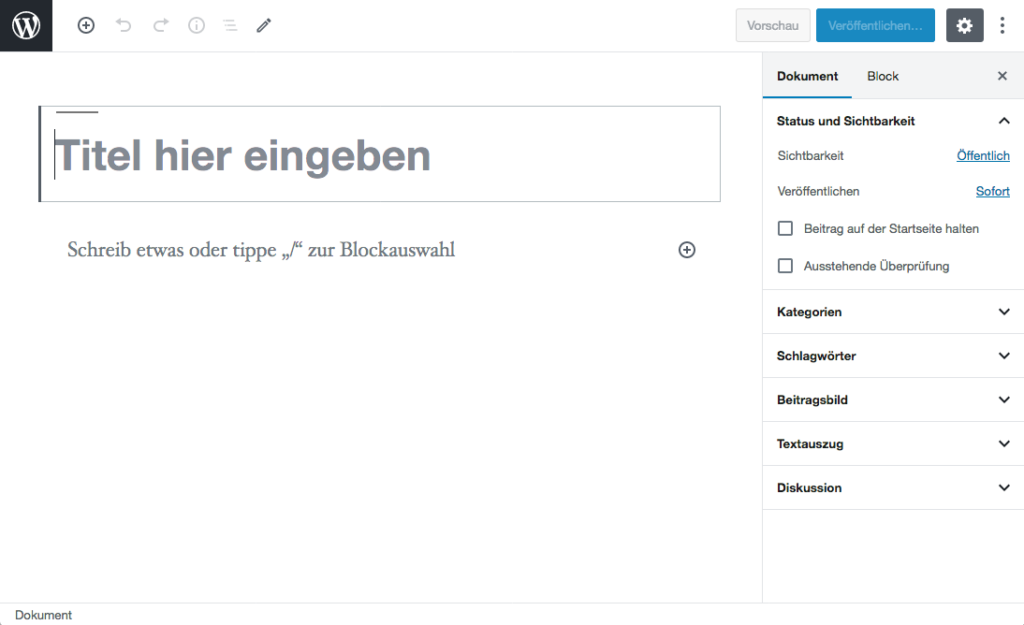Expand the Kategorien panel
Image resolution: width=1024 pixels, height=625 pixels.
click(x=893, y=312)
